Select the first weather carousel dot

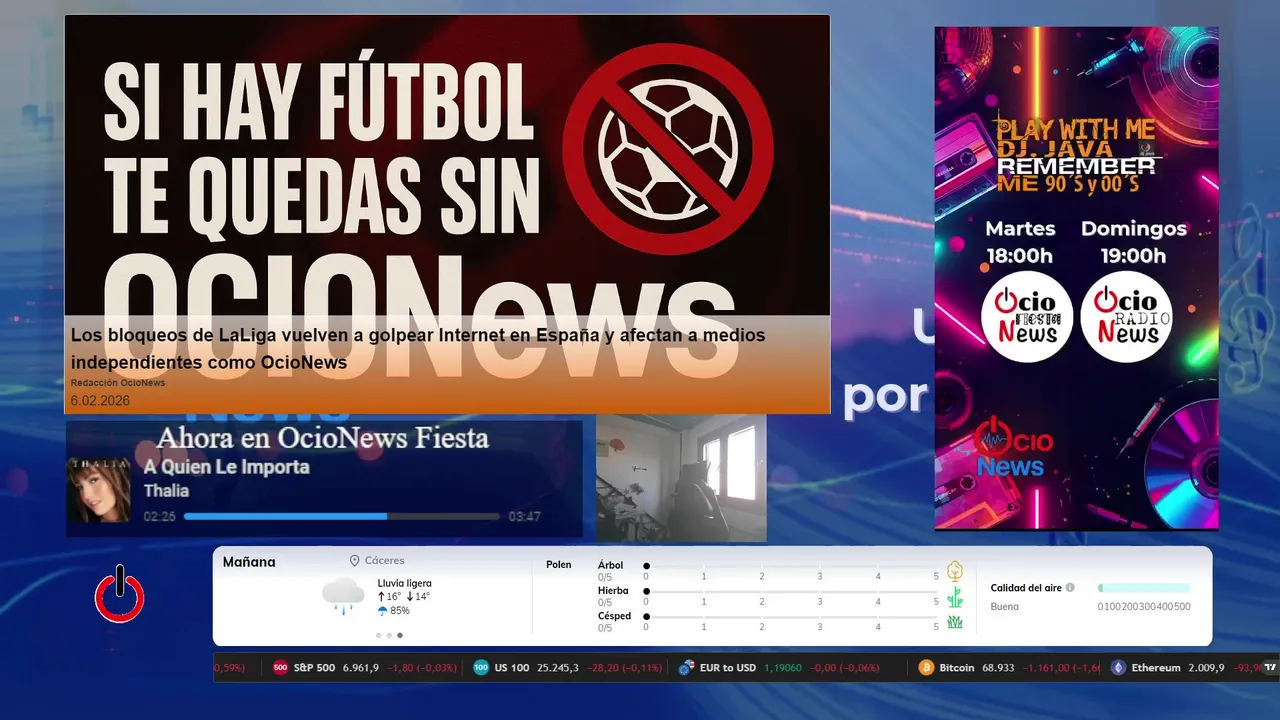point(378,635)
